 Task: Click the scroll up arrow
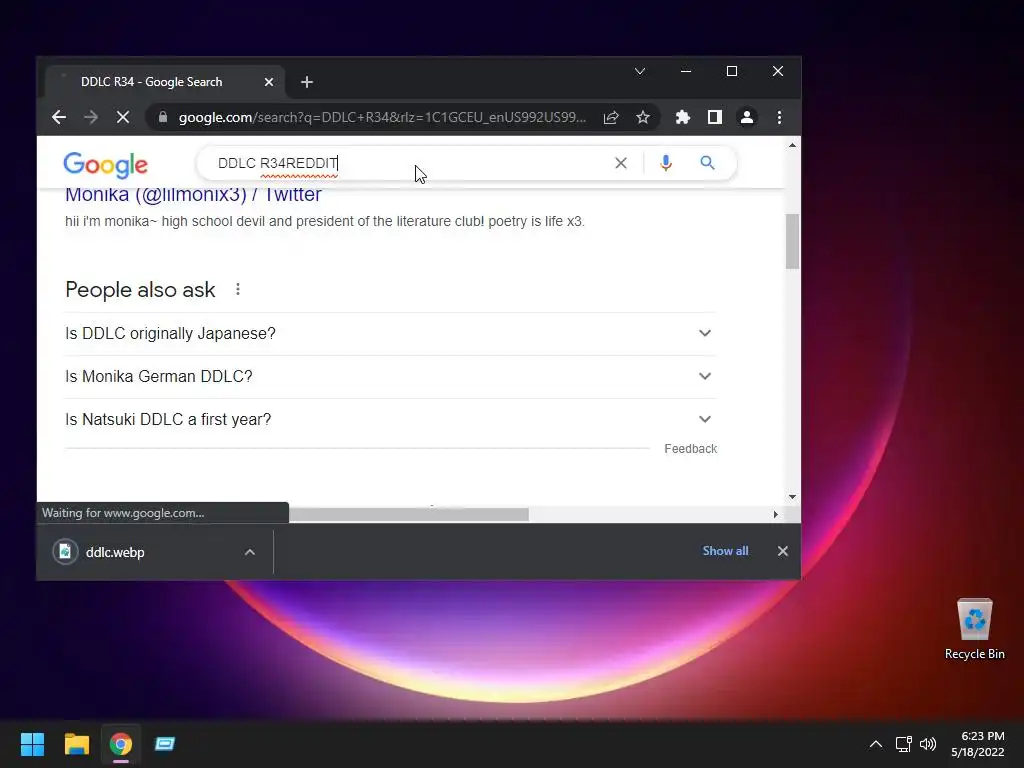click(792, 145)
